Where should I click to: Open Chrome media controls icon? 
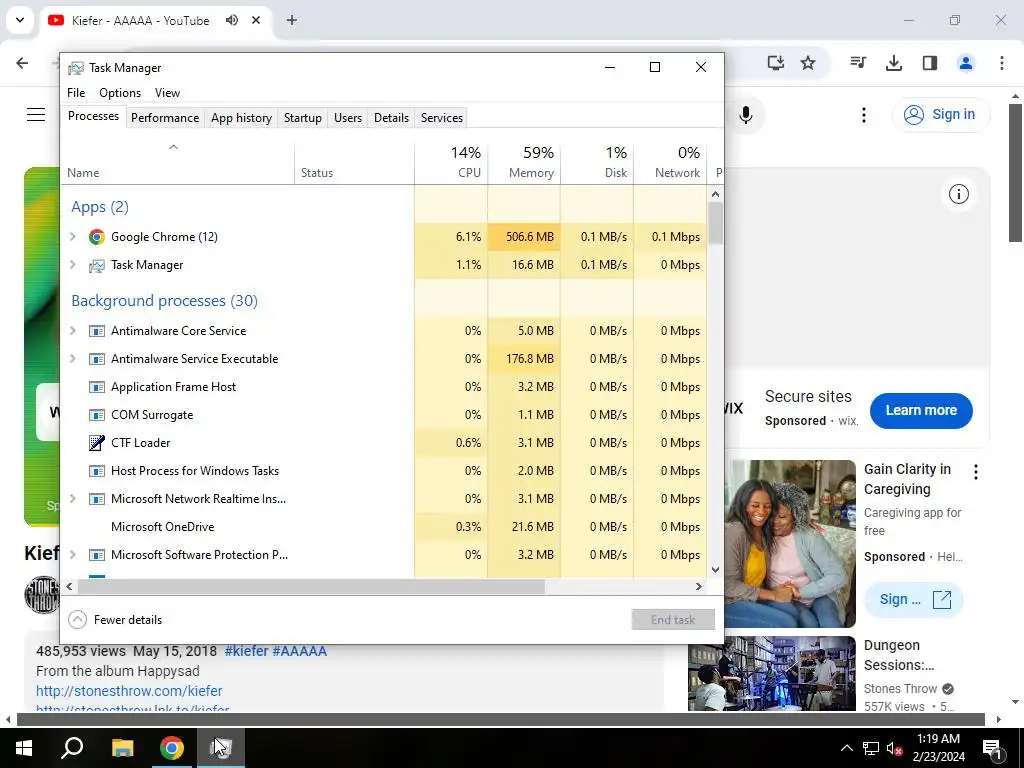[x=858, y=63]
